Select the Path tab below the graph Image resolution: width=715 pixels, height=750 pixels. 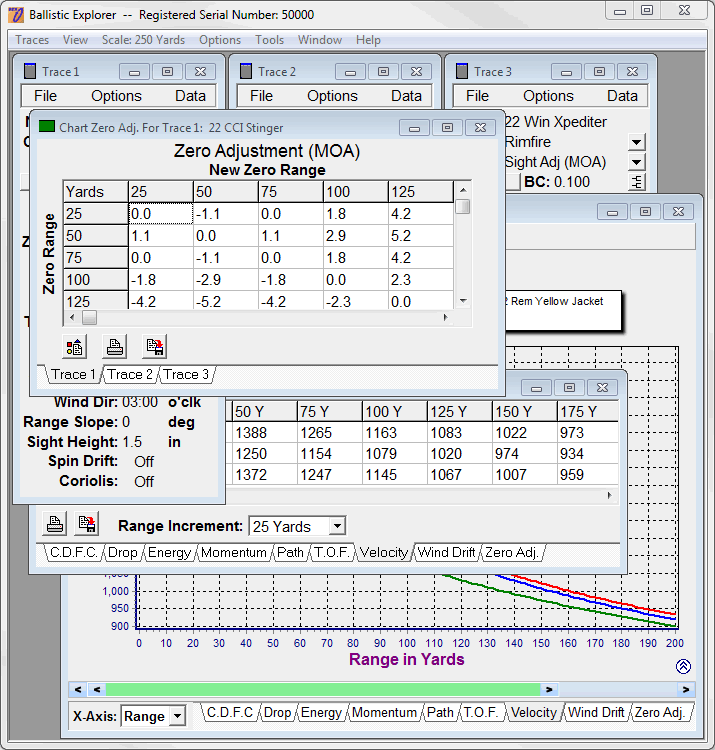(x=440, y=712)
